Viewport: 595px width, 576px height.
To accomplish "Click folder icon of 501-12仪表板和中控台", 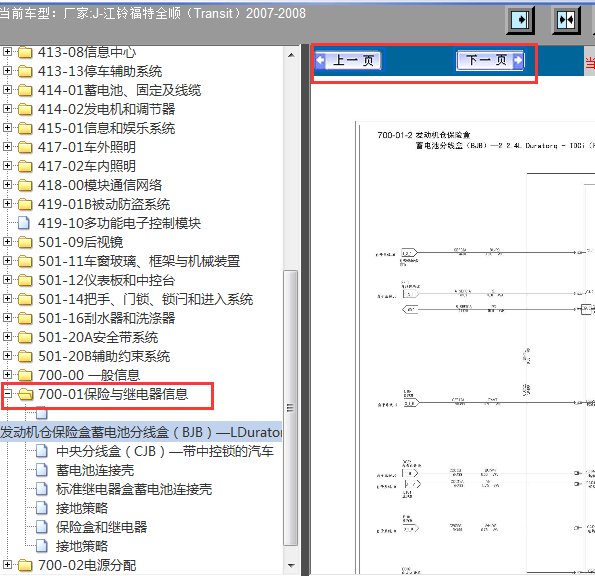I will pyautogui.click(x=25, y=280).
